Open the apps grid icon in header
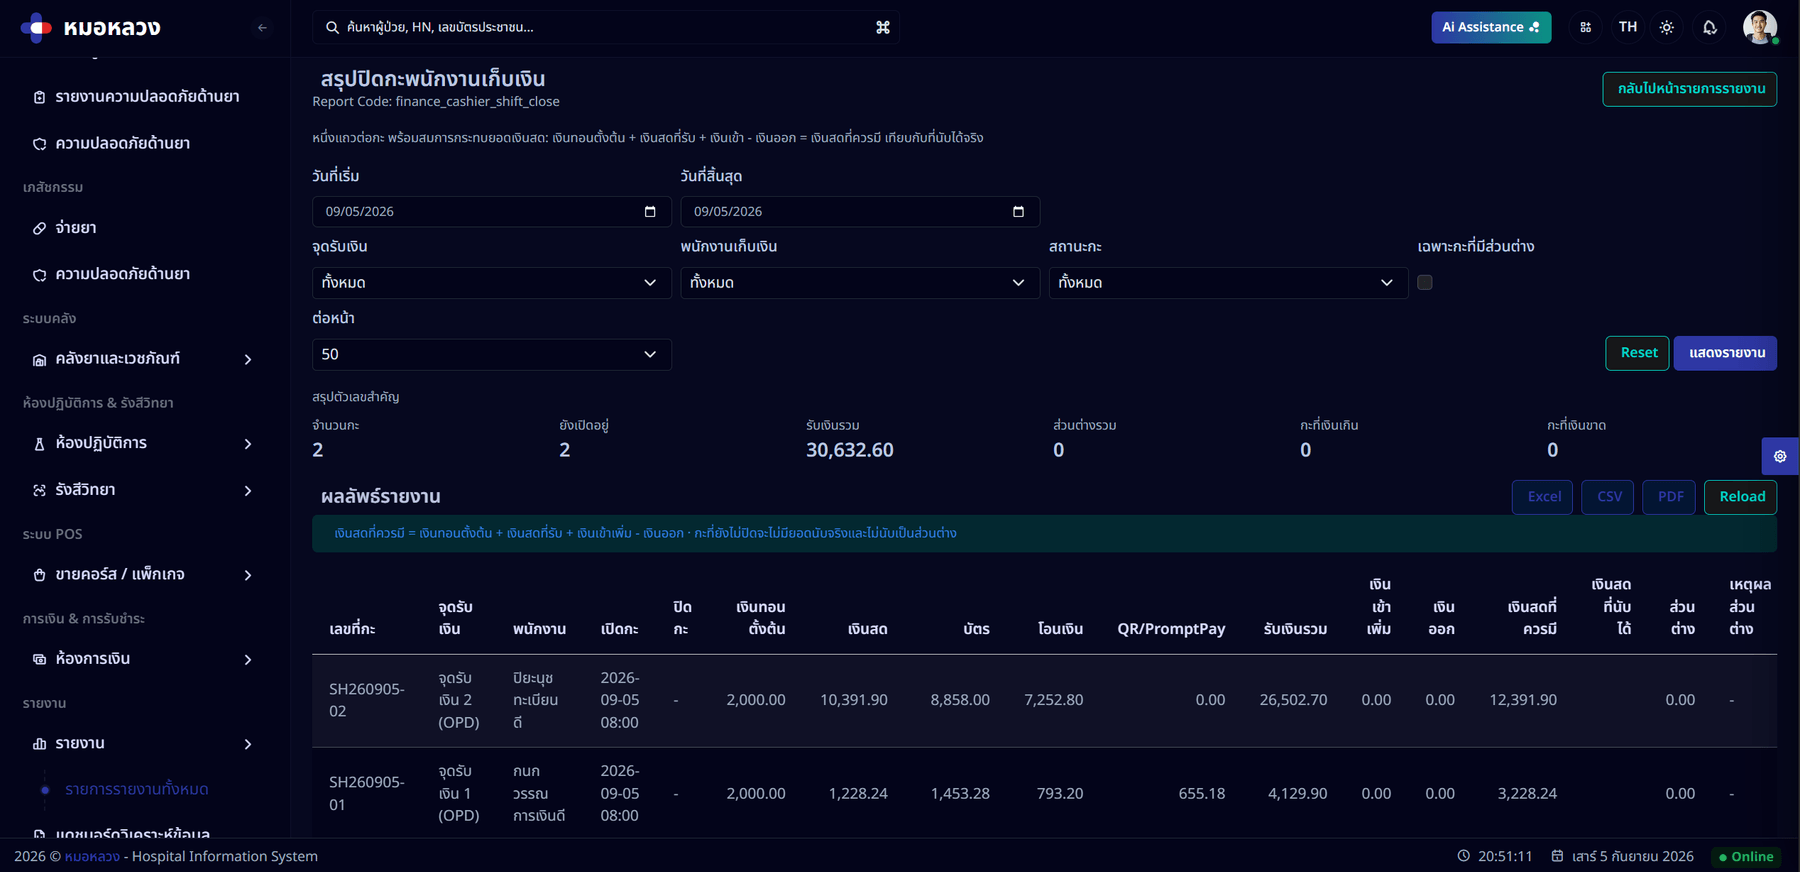1800x872 pixels. click(1586, 28)
